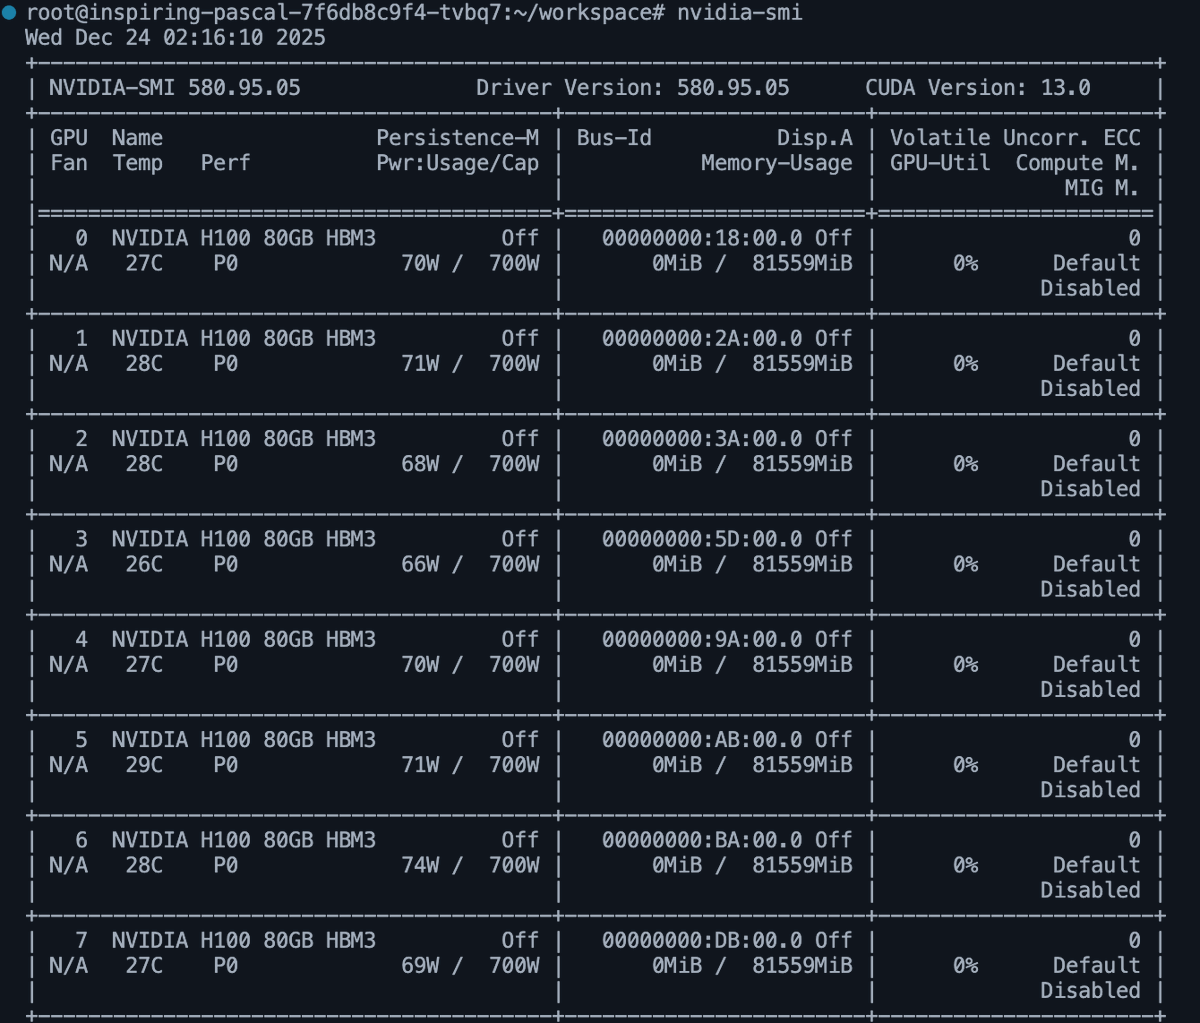This screenshot has height=1023, width=1200.
Task: Click the 0MiB / 81559MiB memory of GPU 7
Action: click(752, 965)
